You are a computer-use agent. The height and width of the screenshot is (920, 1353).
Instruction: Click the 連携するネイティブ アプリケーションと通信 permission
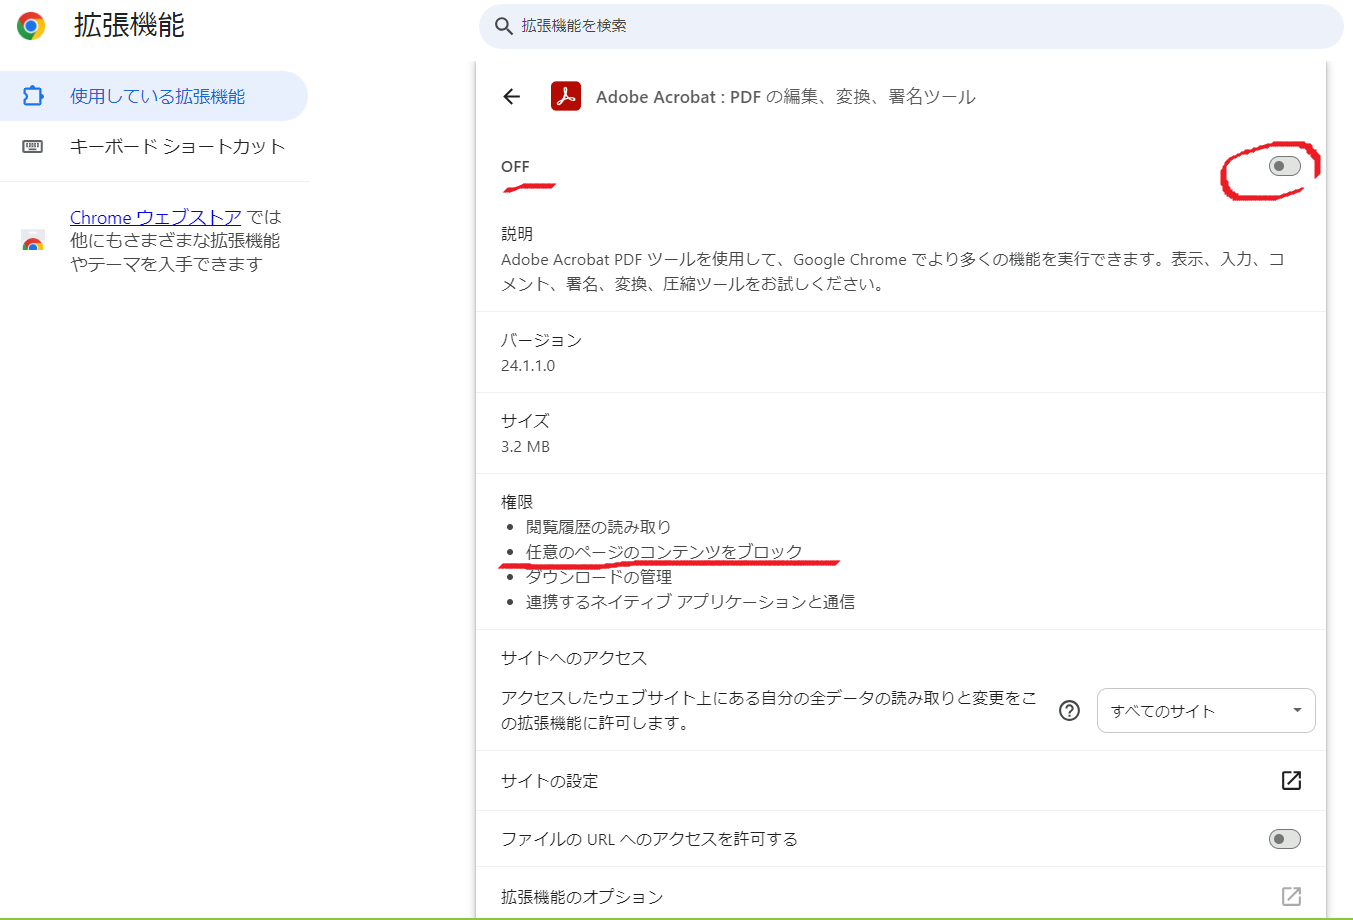(690, 602)
